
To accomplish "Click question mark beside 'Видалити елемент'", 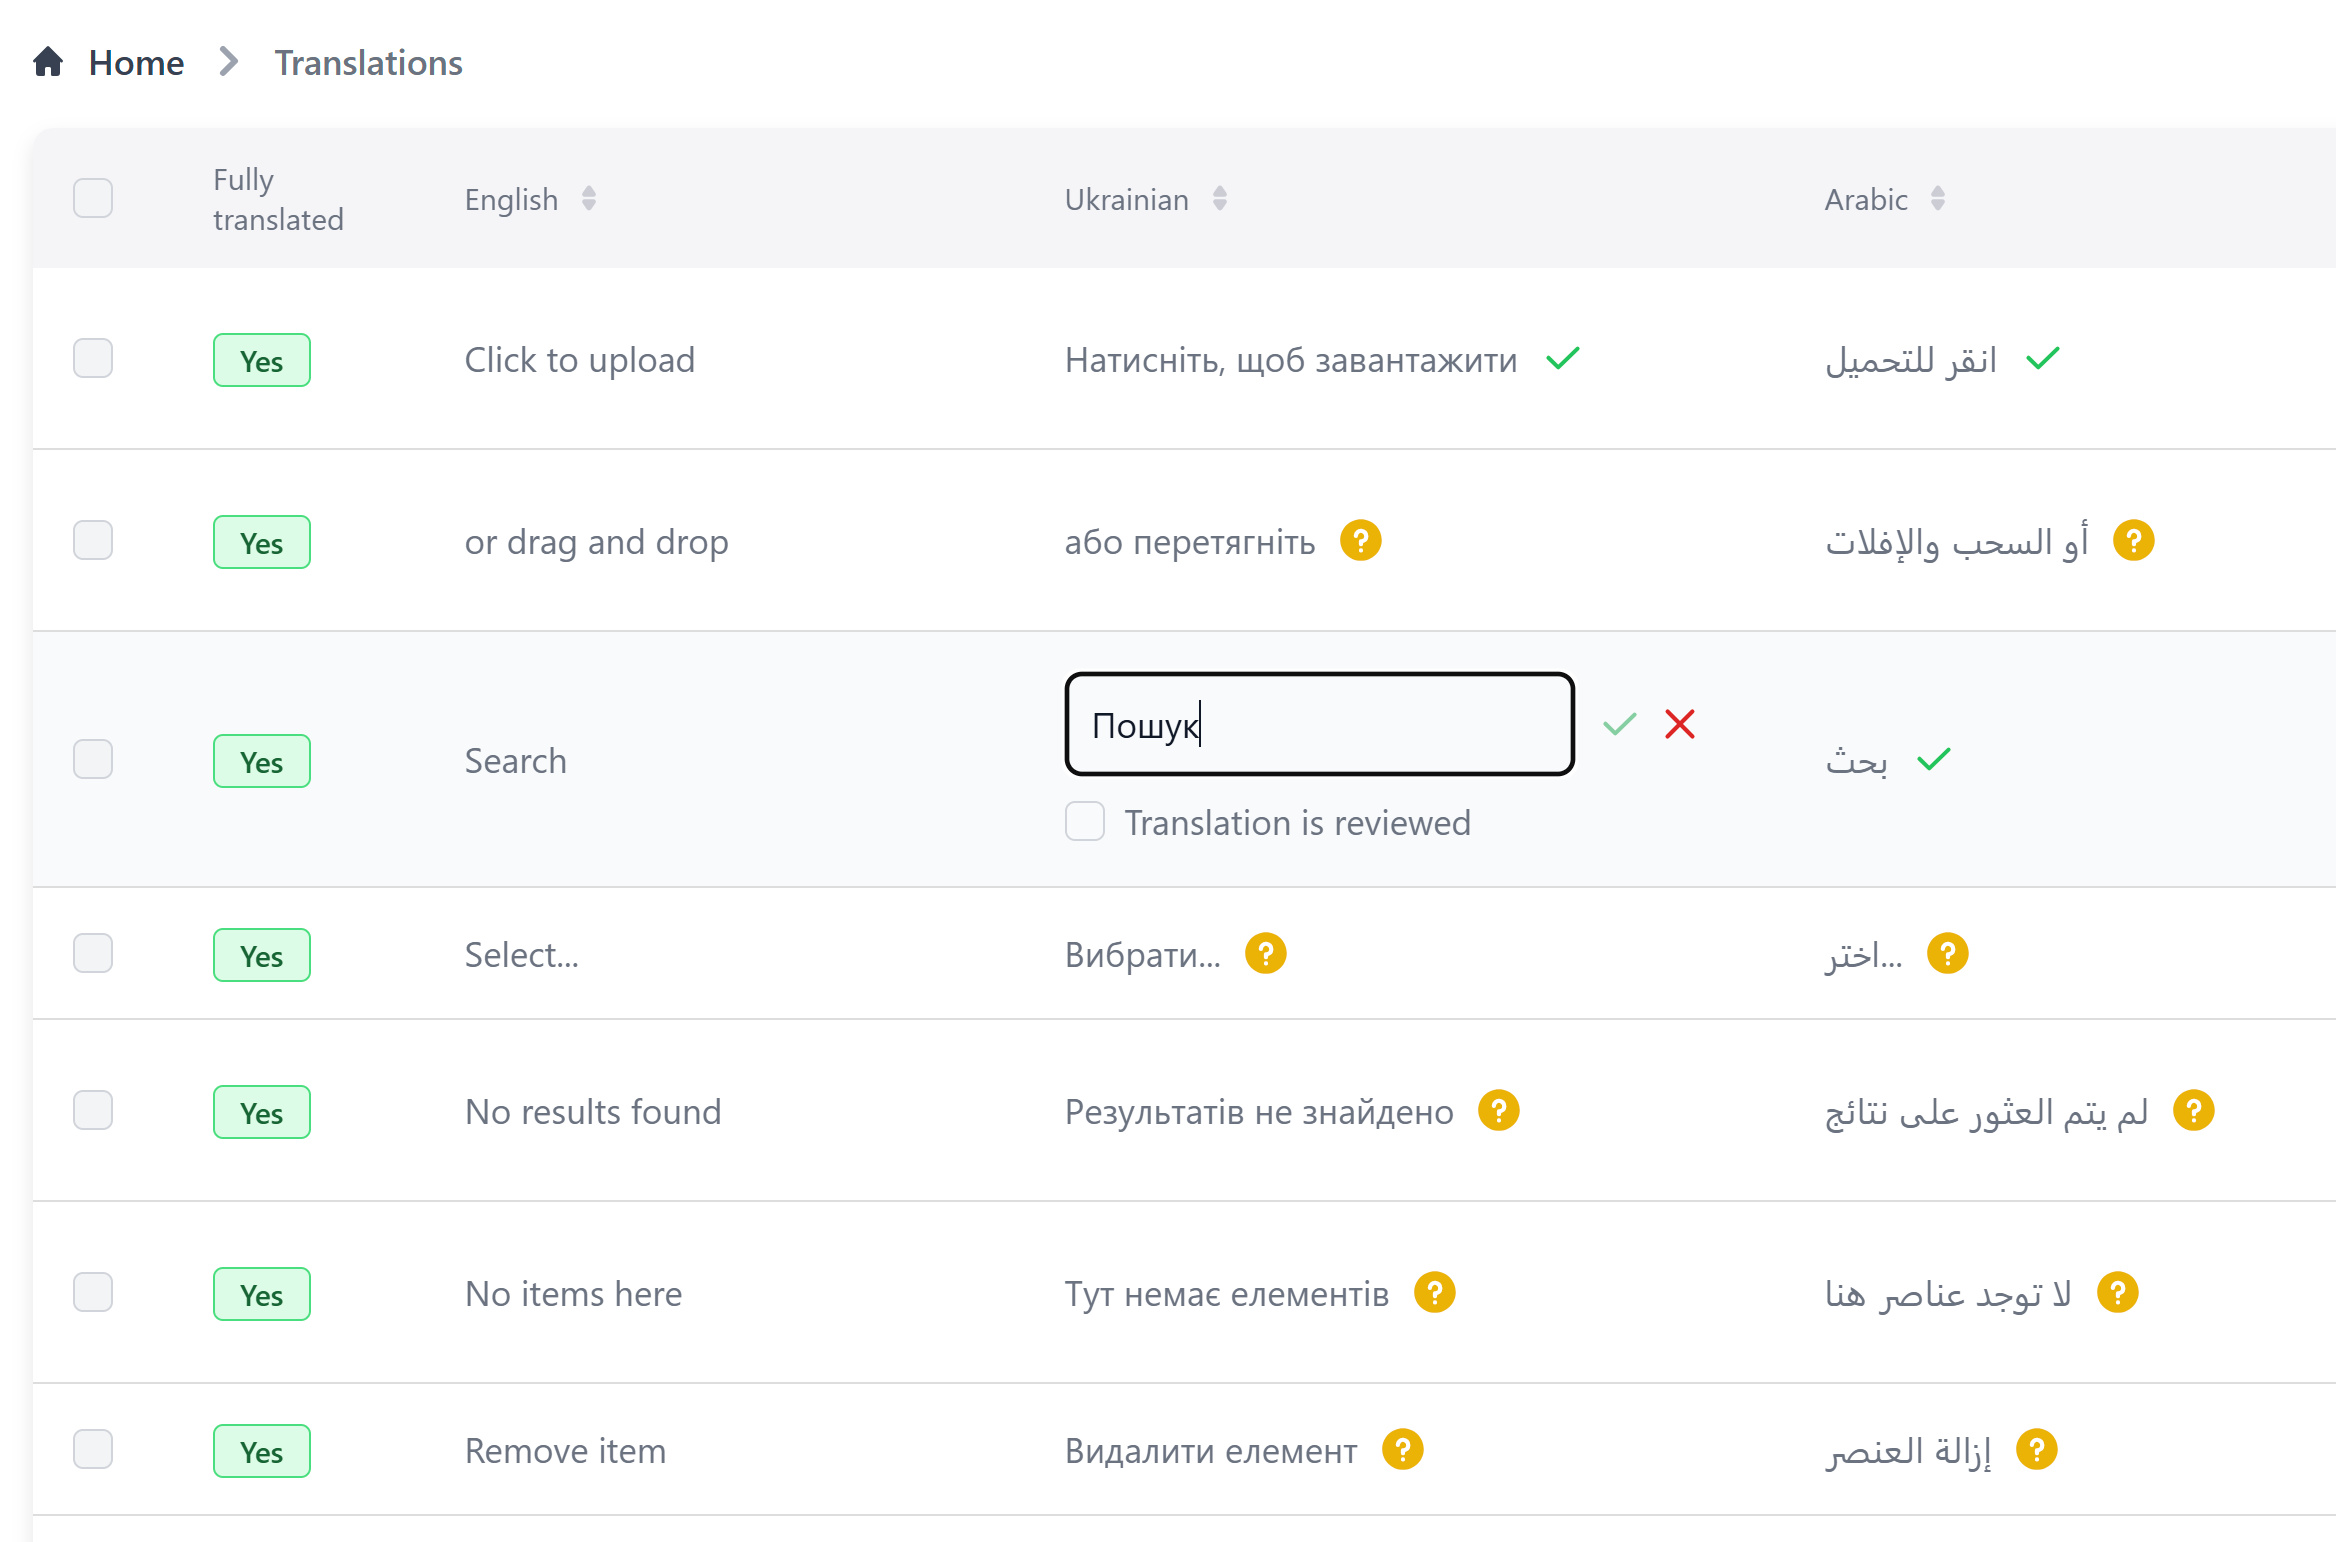I will (1403, 1450).
